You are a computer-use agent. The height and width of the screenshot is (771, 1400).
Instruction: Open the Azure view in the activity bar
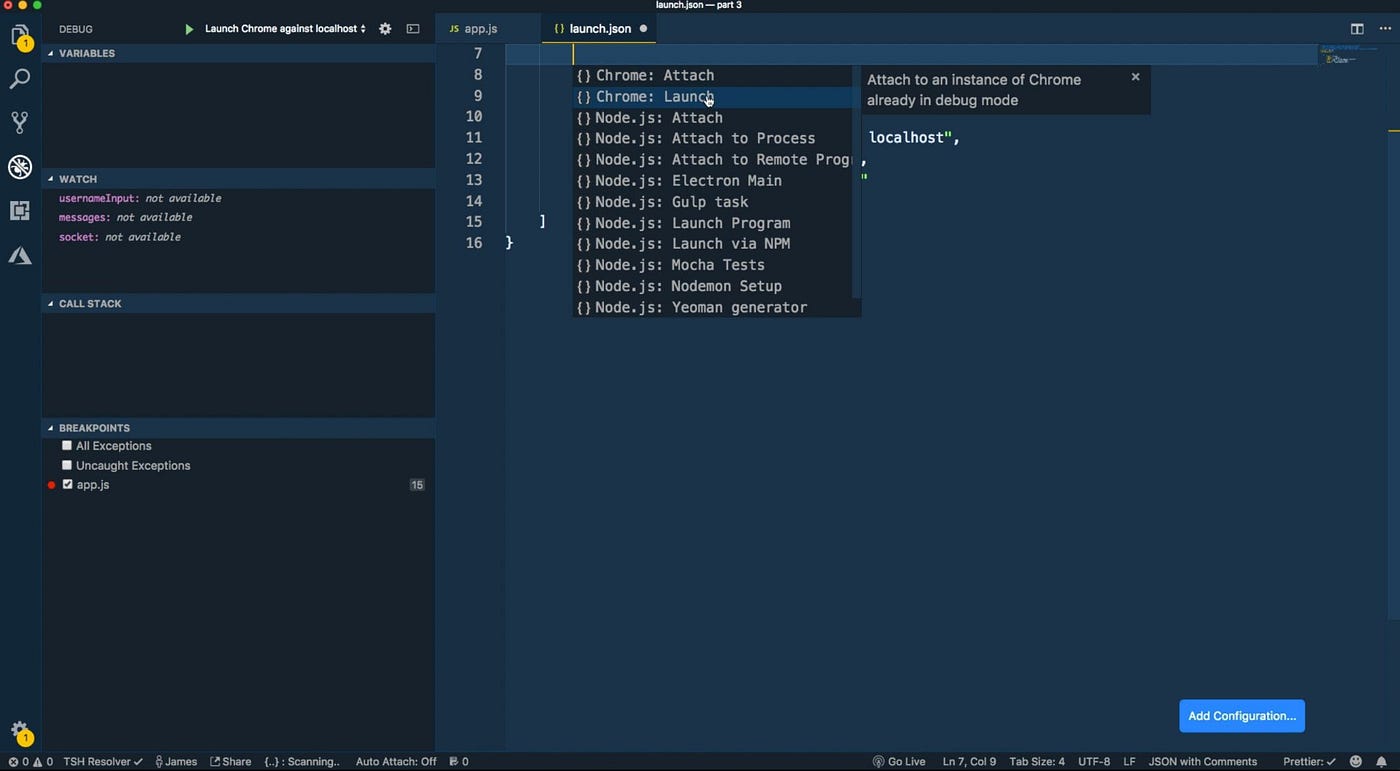20,256
